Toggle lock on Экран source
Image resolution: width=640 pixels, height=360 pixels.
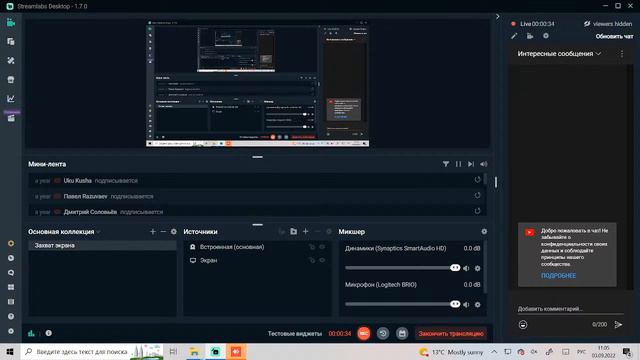(x=312, y=260)
